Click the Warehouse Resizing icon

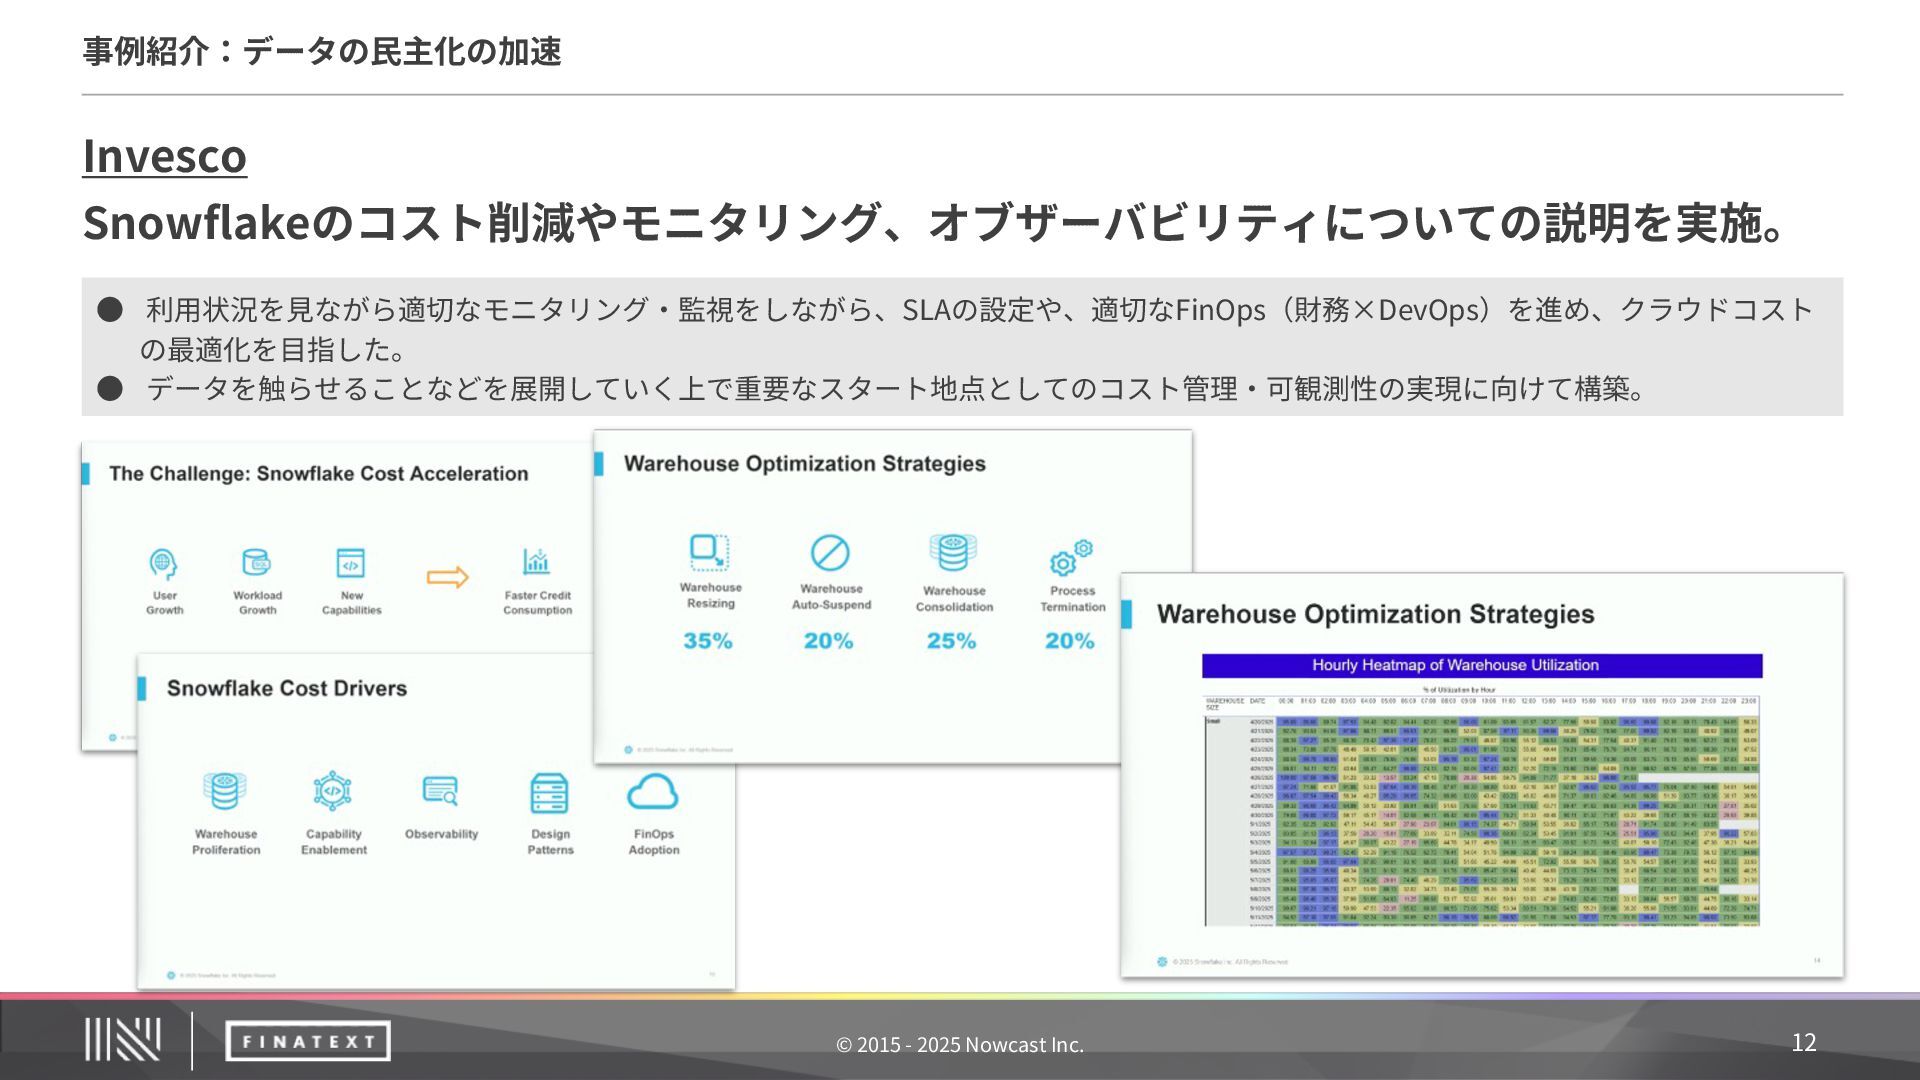[x=710, y=552]
